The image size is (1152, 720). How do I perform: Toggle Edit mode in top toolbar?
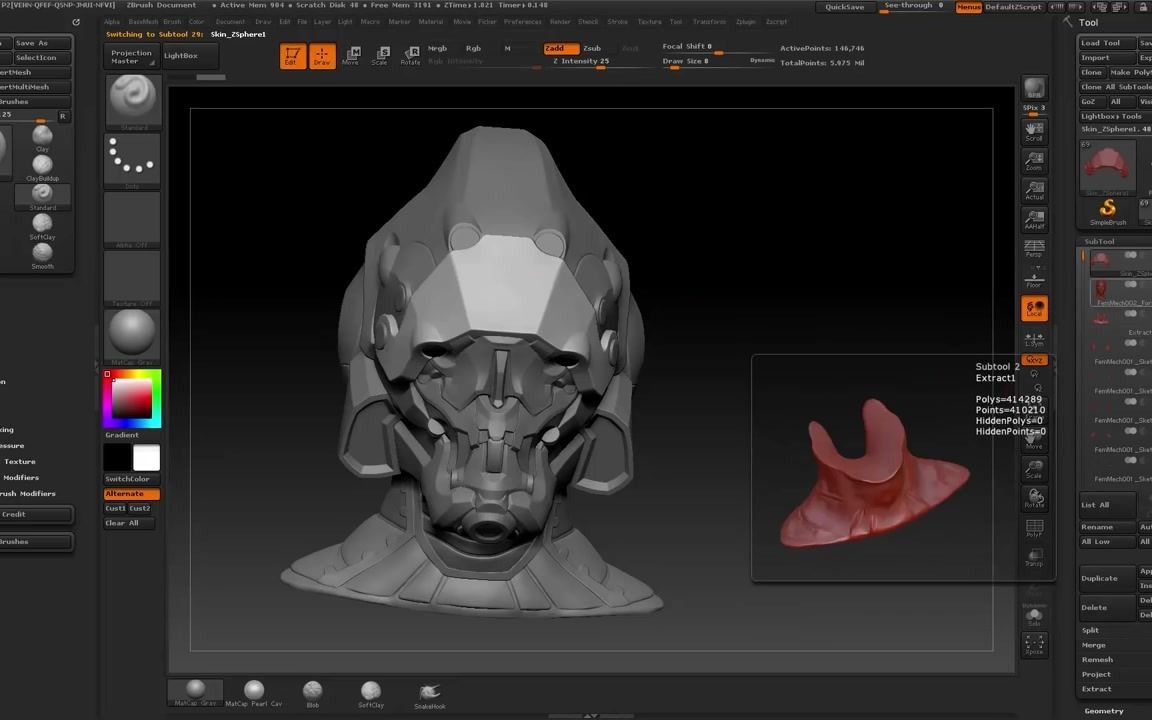(x=291, y=55)
